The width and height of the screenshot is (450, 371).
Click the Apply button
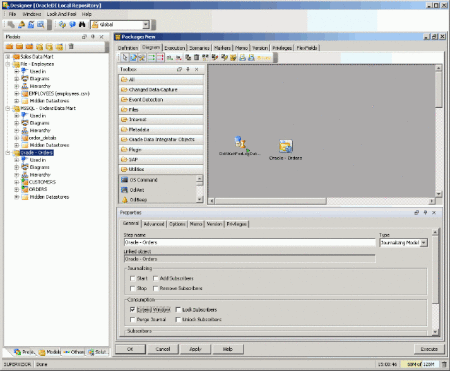(x=195, y=349)
